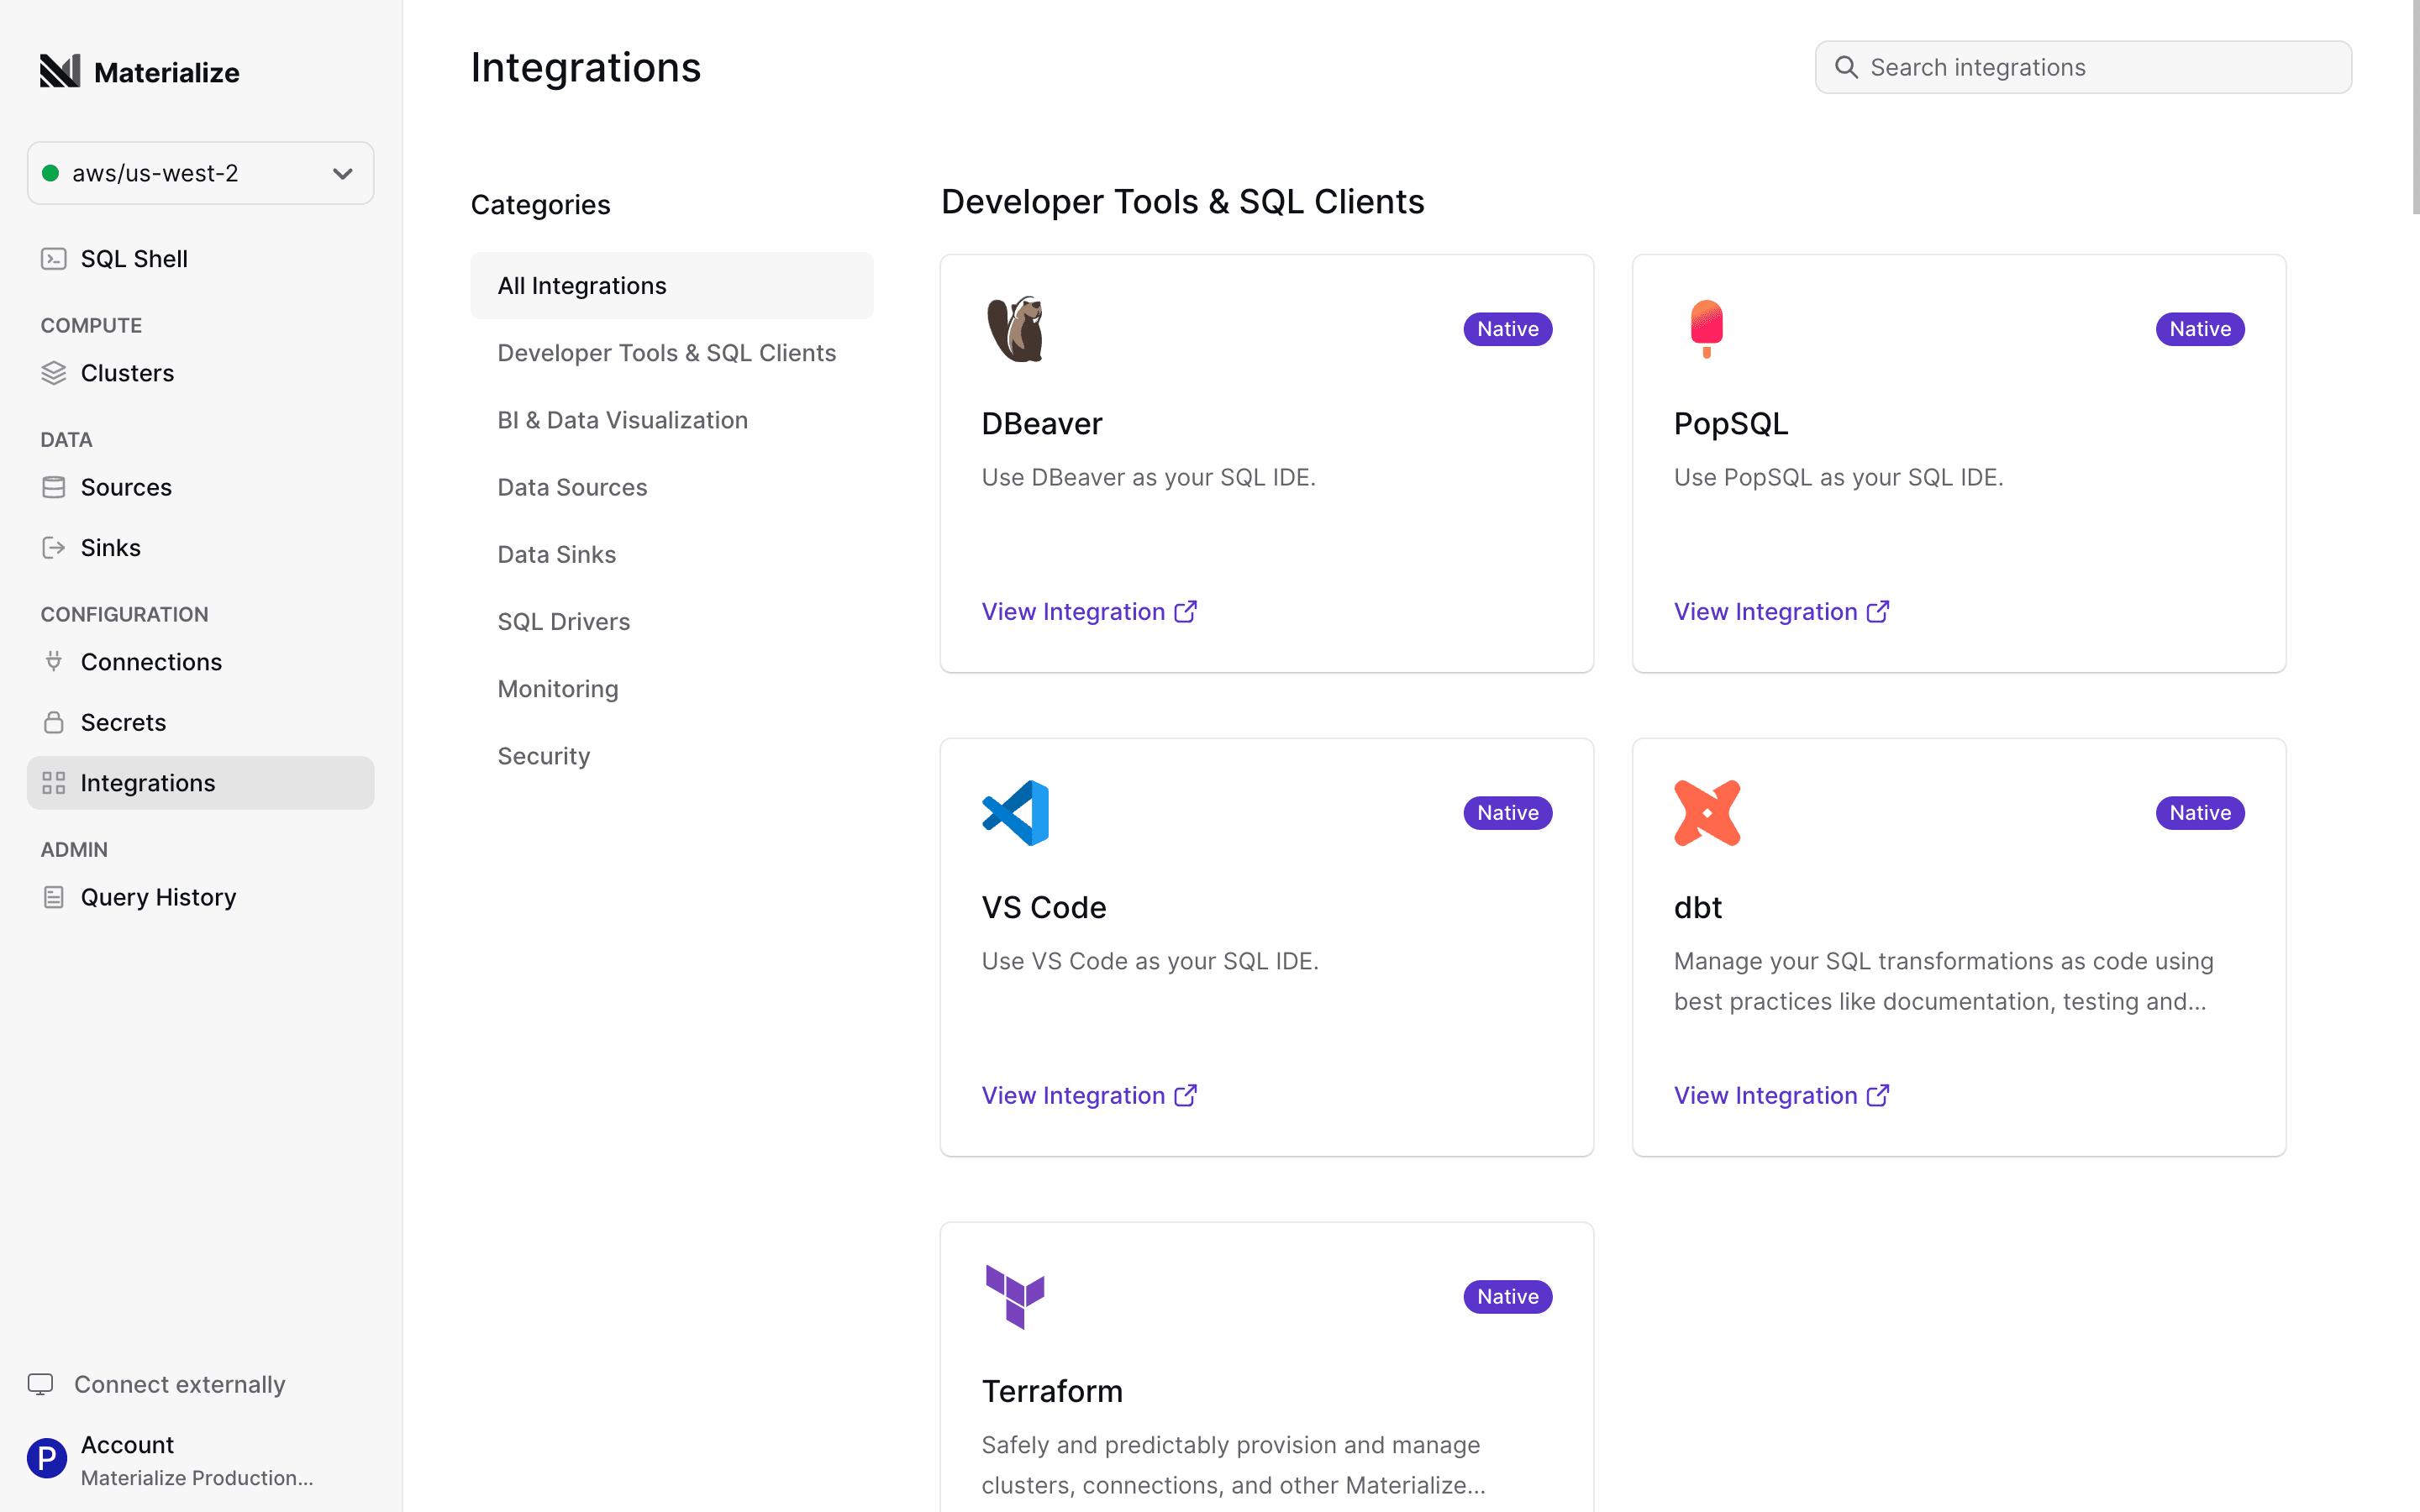2420x1512 pixels.
Task: Filter by Data Sinks category
Action: pyautogui.click(x=672, y=554)
